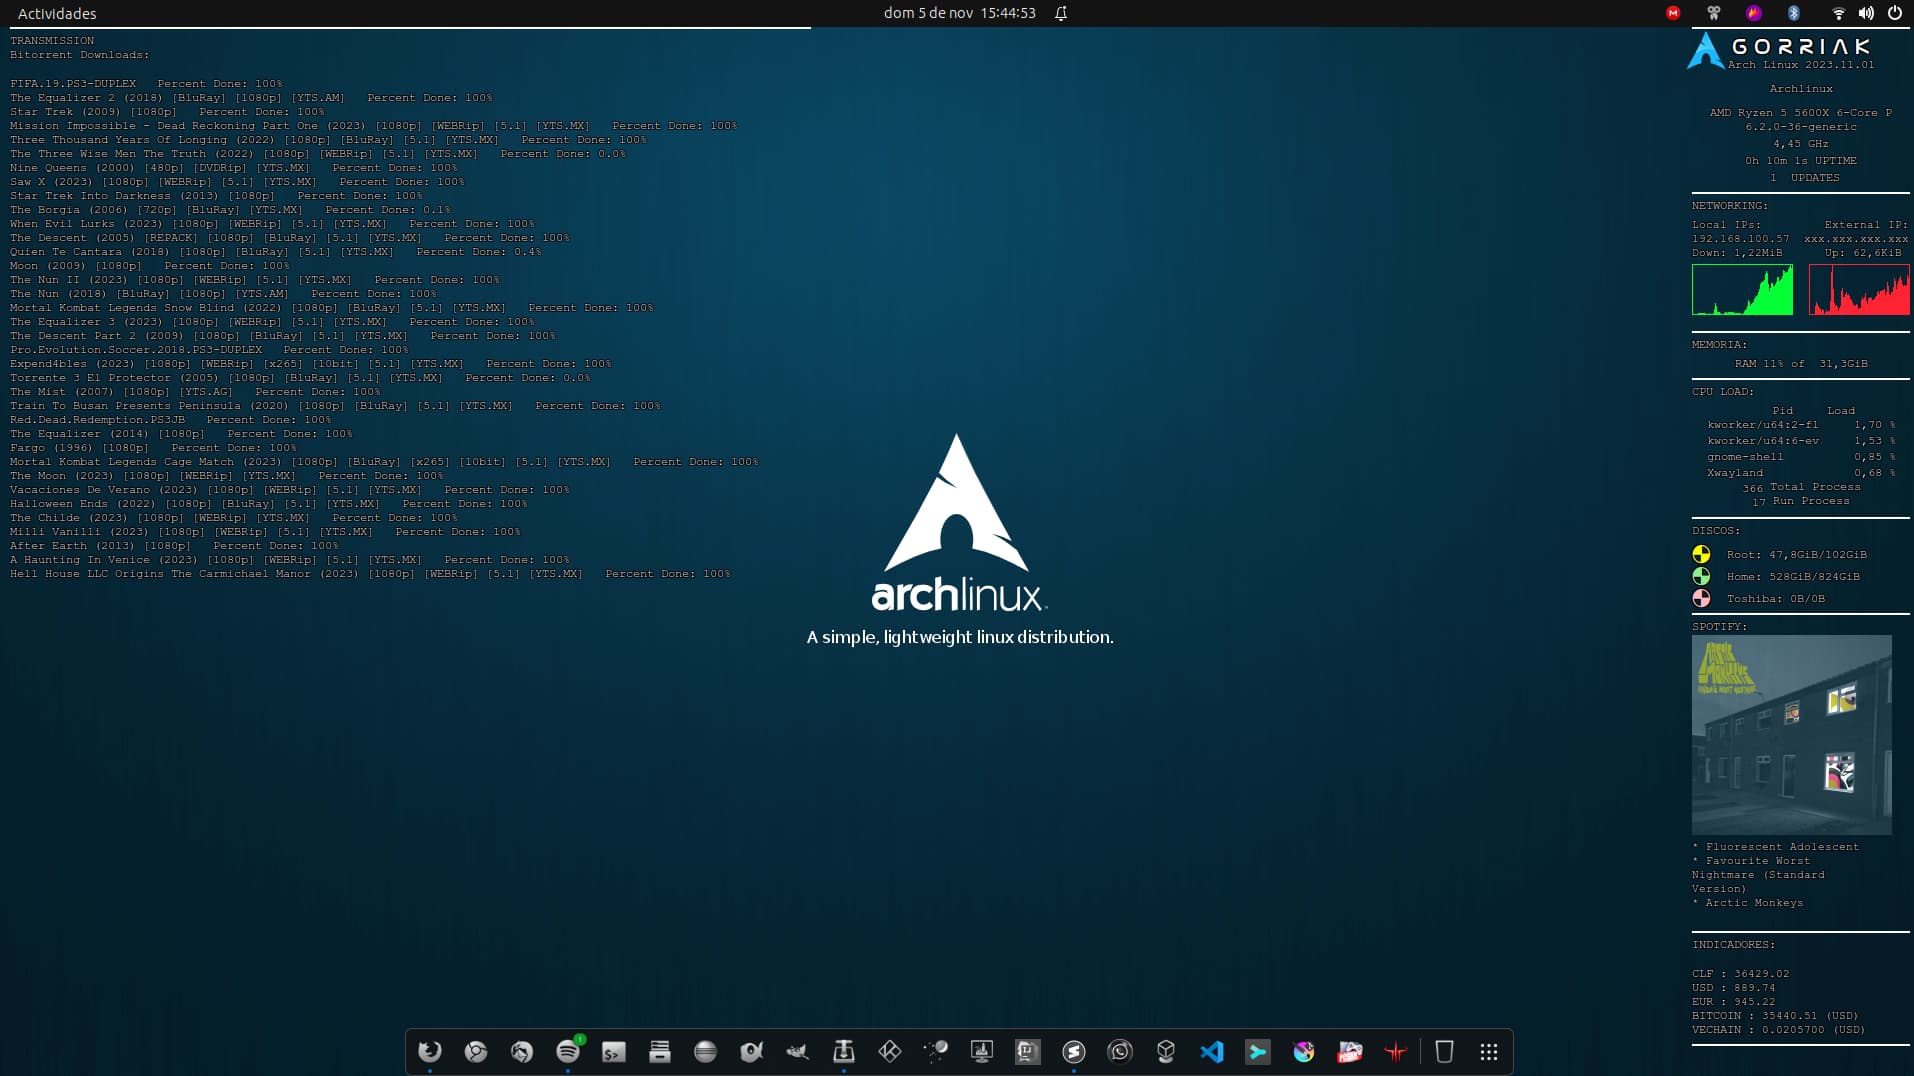Image resolution: width=1914 pixels, height=1076 pixels.
Task: Click the EUR : 945.22 indicator
Action: (1734, 1002)
